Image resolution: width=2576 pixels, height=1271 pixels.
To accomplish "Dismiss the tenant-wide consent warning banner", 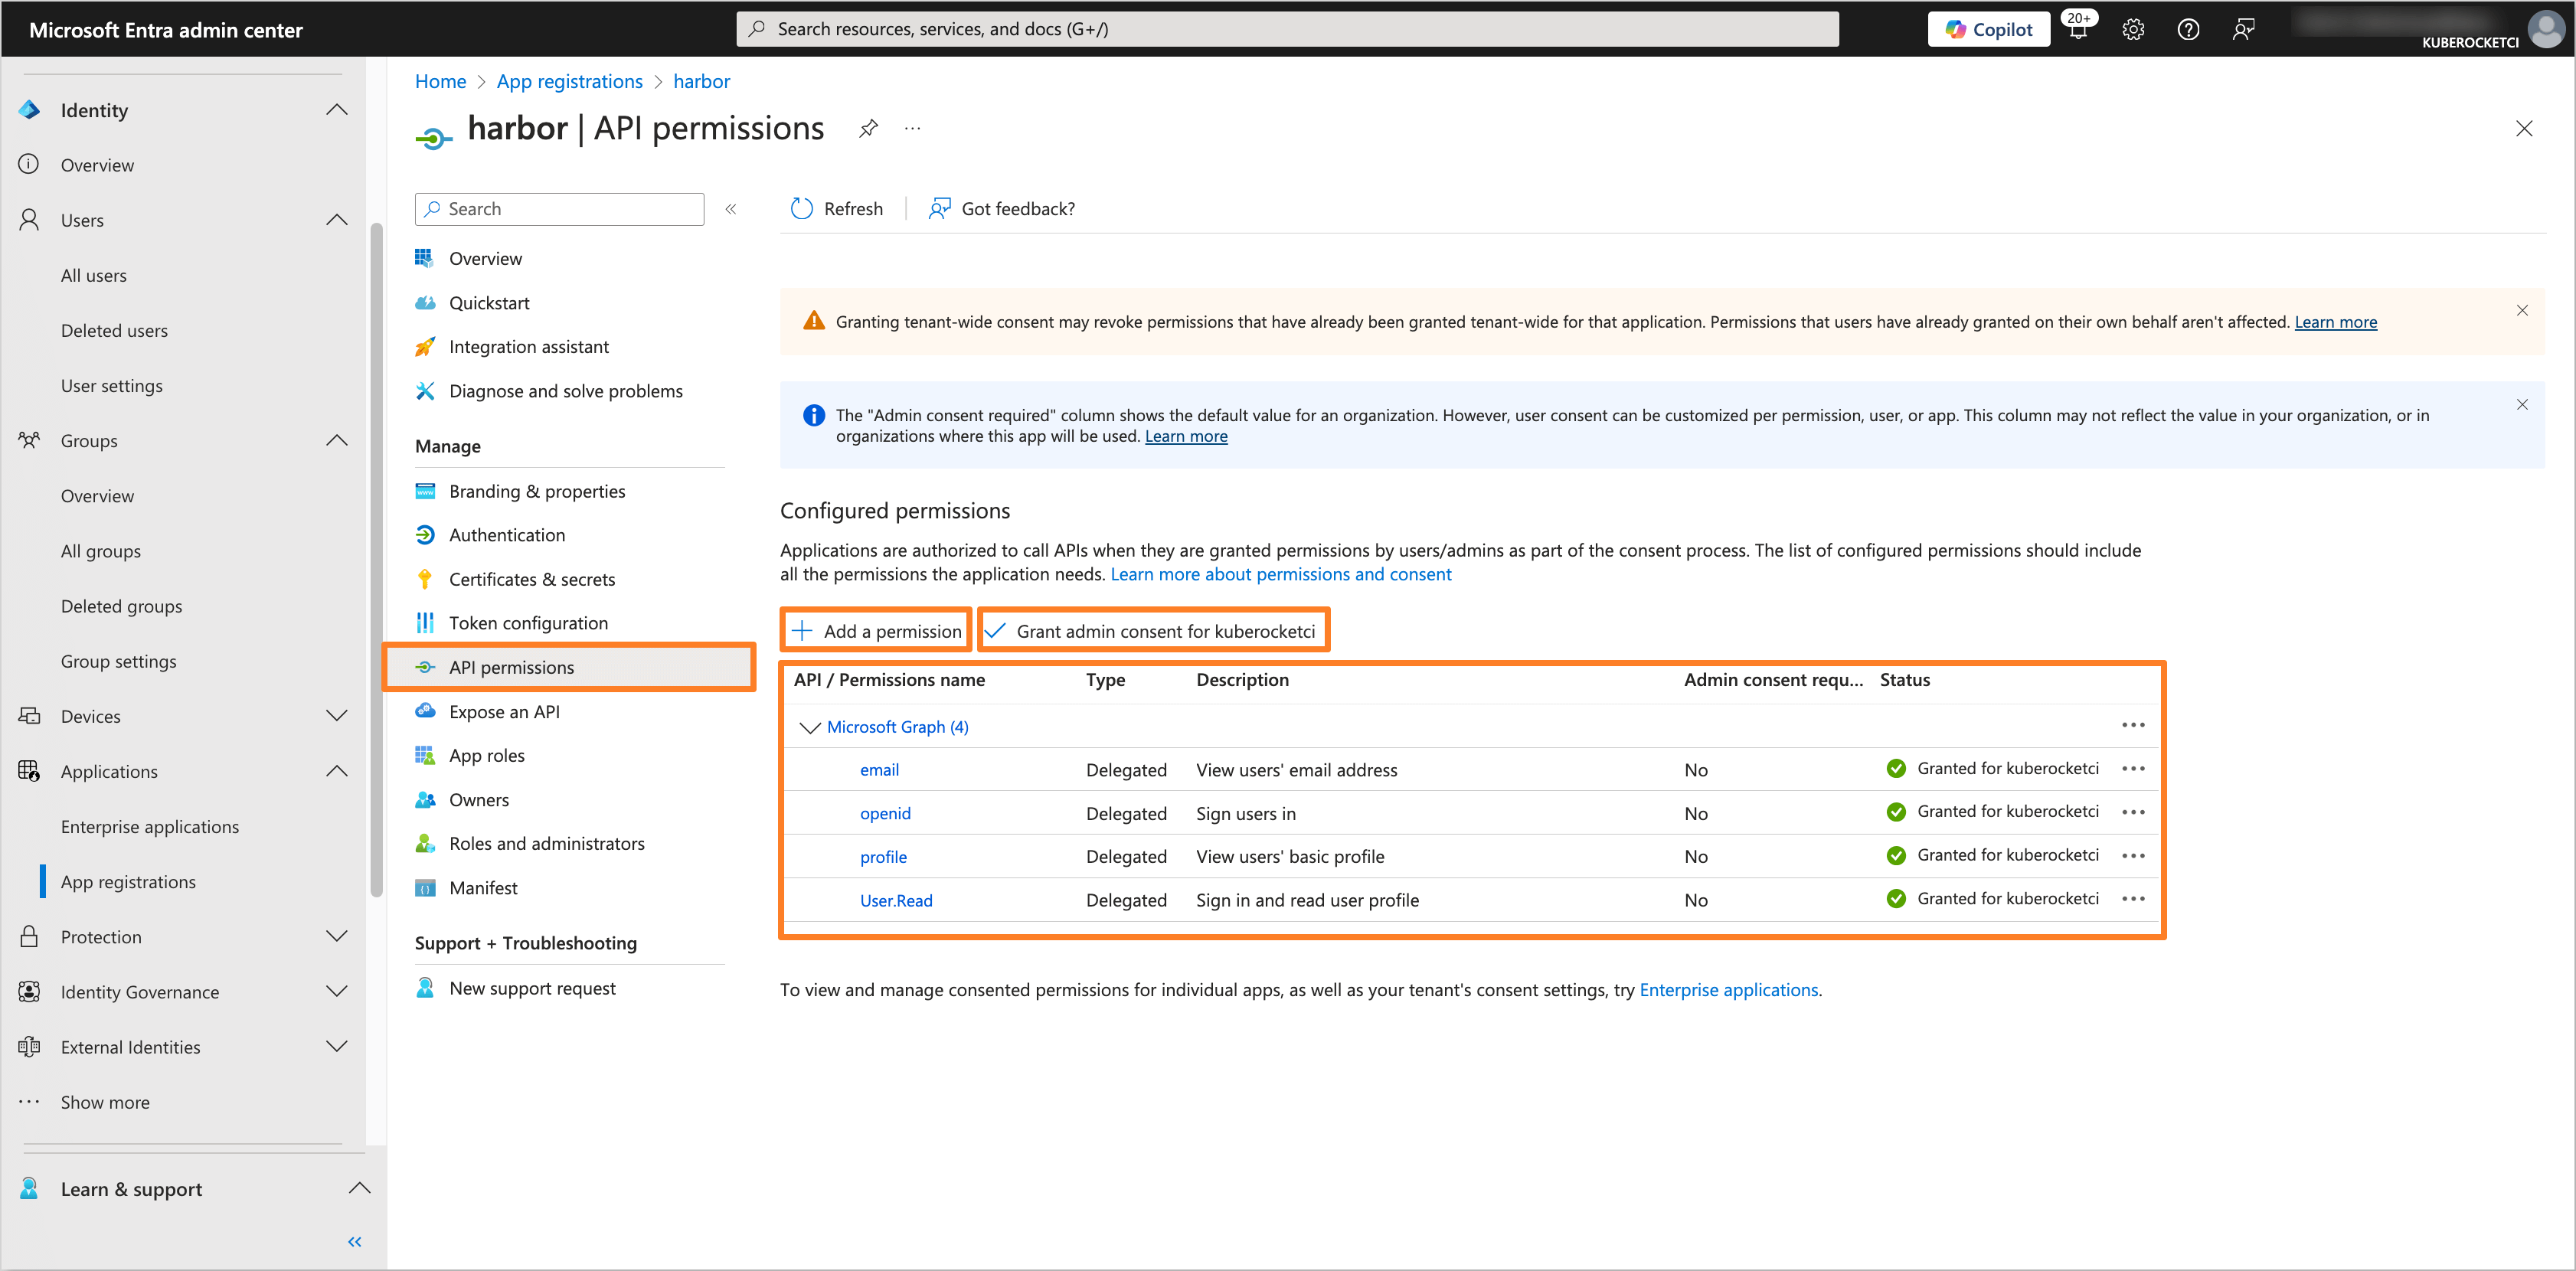I will 2523,310.
